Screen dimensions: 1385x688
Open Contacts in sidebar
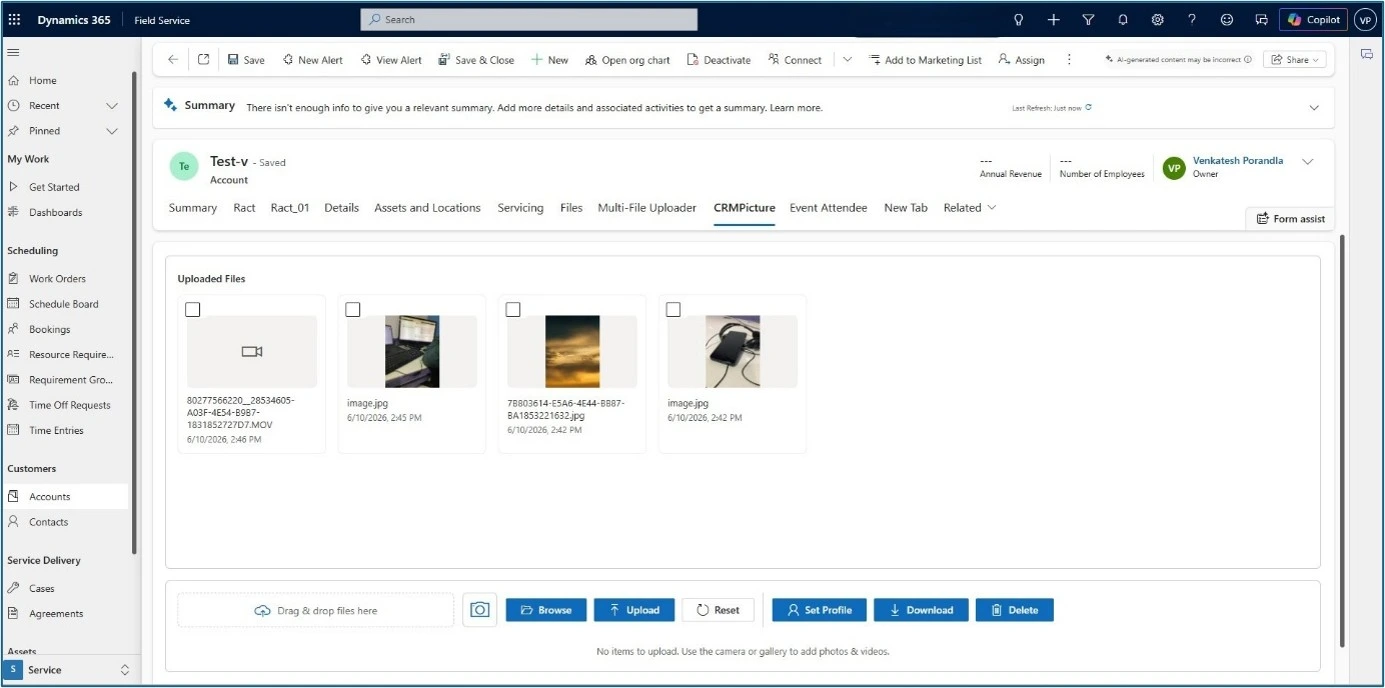point(48,522)
